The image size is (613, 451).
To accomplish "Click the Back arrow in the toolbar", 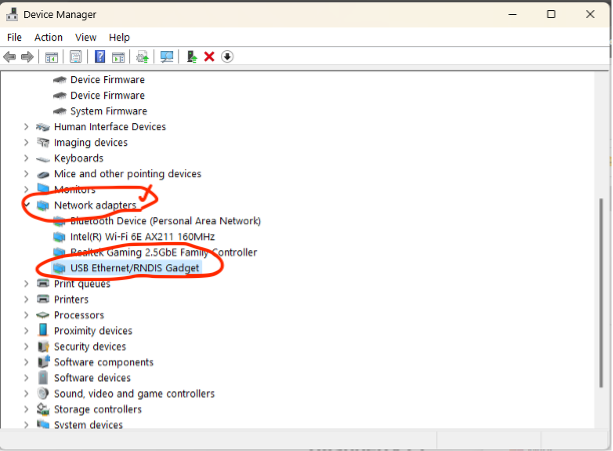I will tap(11, 57).
